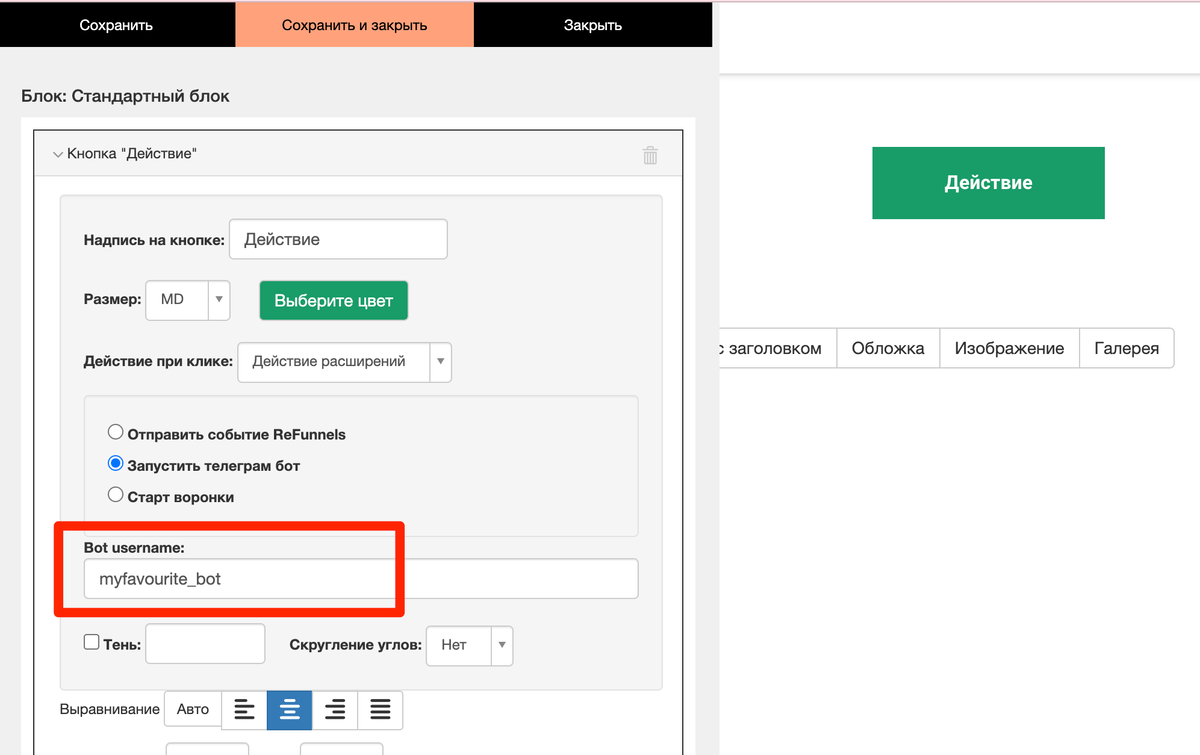The width and height of the screenshot is (1200, 755).
Task: Collapse the Кнопка "Действие" section
Action: click(58, 155)
